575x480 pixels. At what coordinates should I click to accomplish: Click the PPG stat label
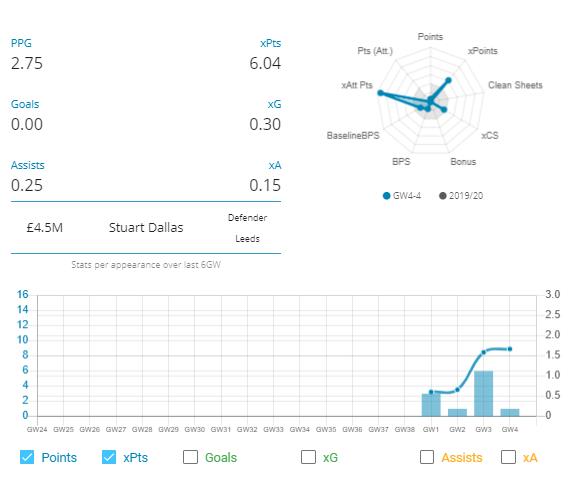click(x=21, y=43)
